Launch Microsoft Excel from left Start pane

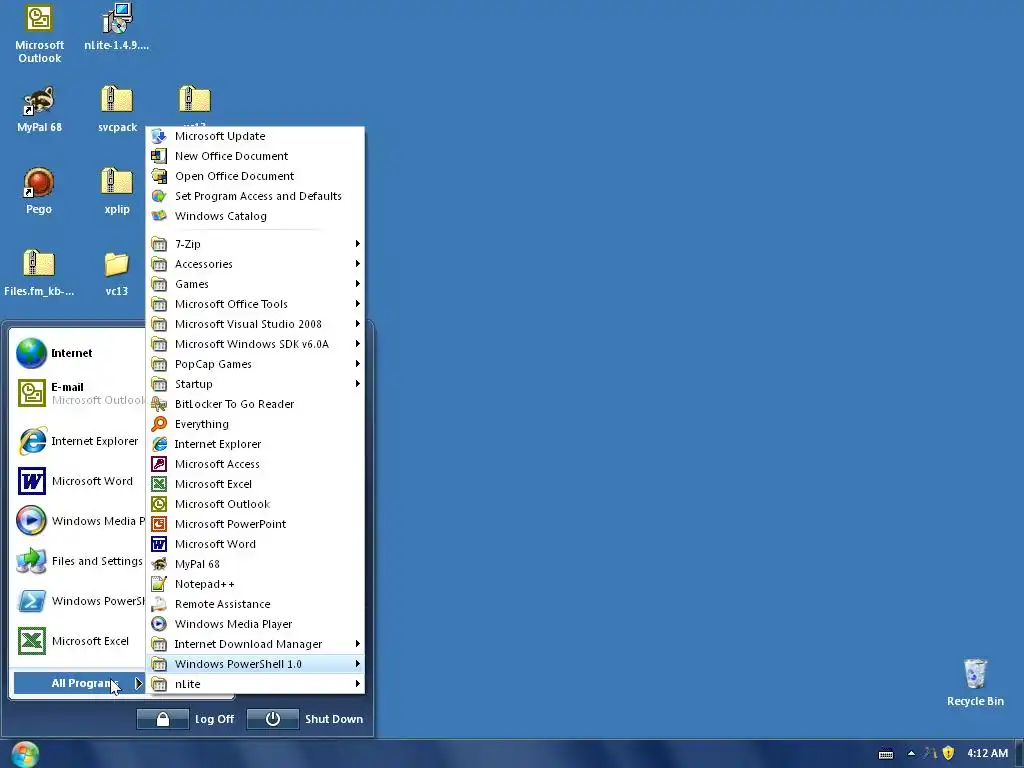tap(77, 641)
